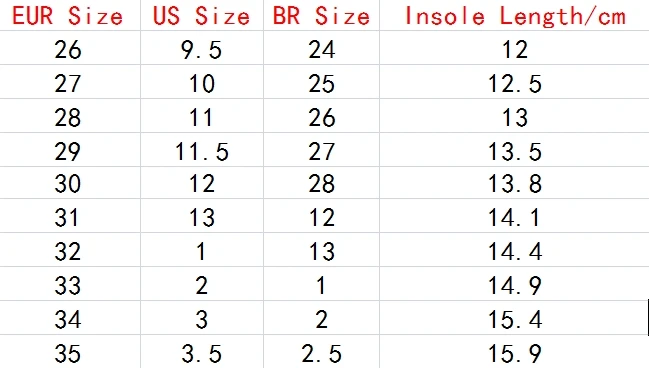Click the US size 11.5 cell
Screen dimensions: 649x368
202,150
